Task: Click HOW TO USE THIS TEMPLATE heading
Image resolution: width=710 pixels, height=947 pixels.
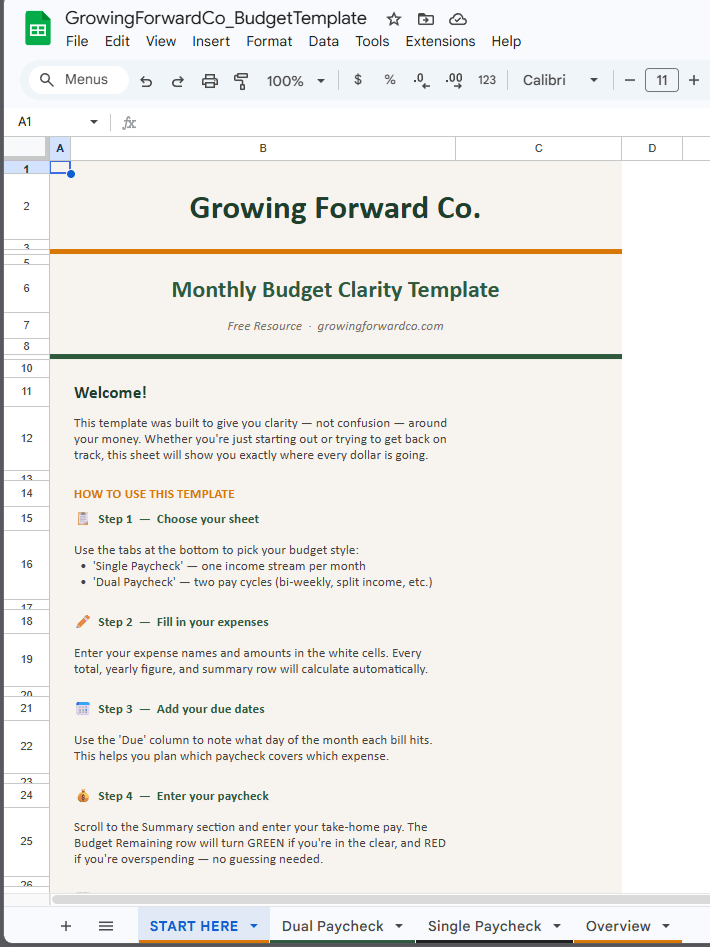Action: coord(154,494)
